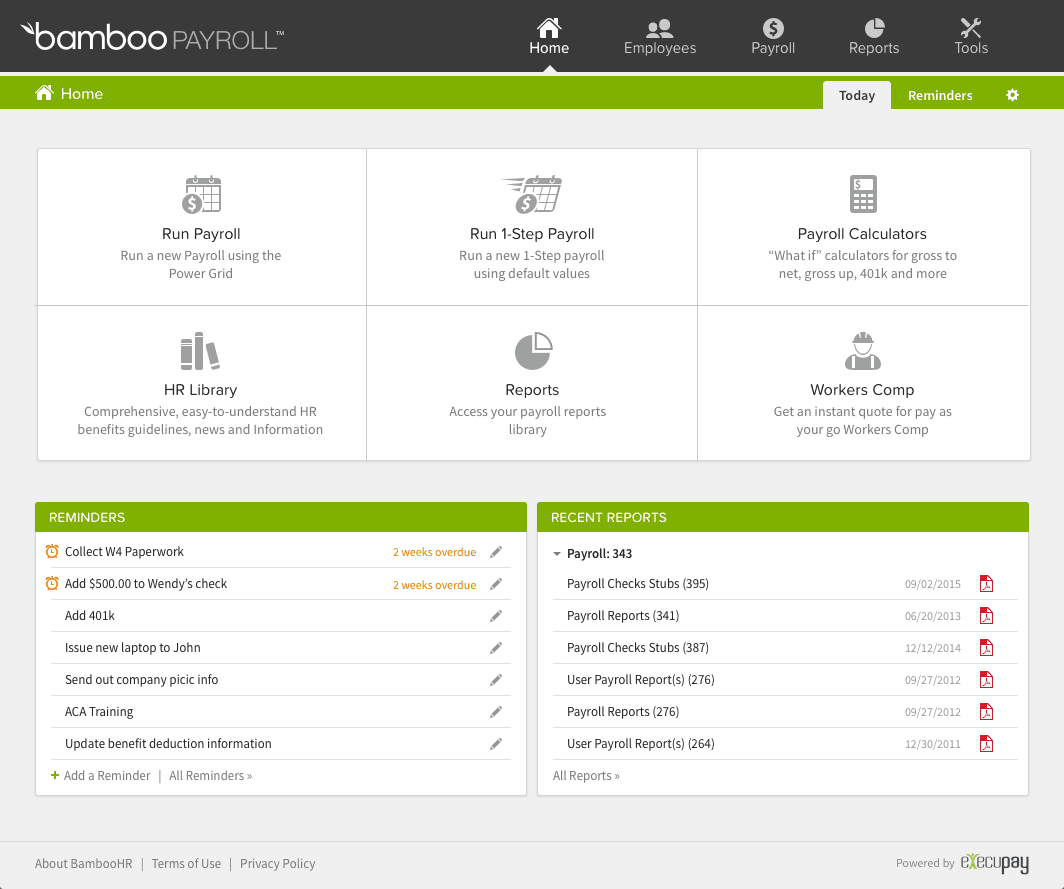
Task: Edit the Add 401k reminder
Action: coord(496,615)
